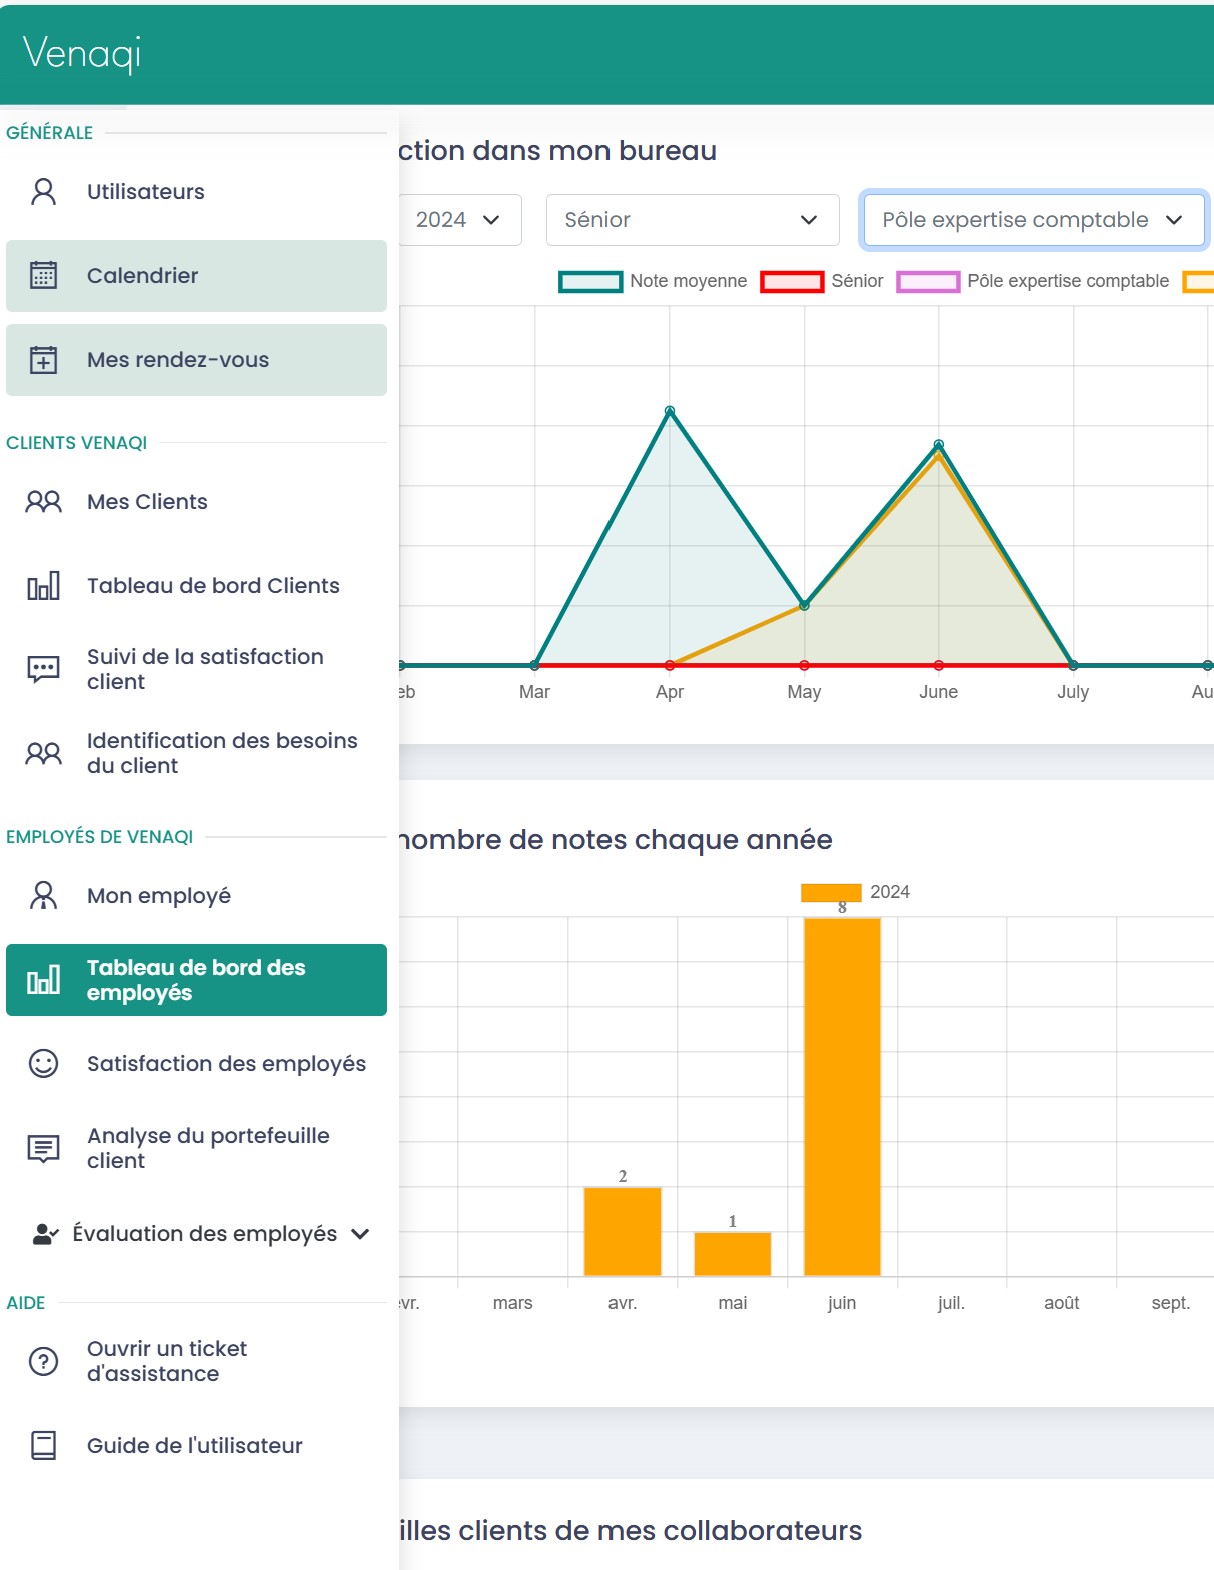Toggle the Pôle expertise comptable legend swatch
1214x1570 pixels.
point(928,281)
